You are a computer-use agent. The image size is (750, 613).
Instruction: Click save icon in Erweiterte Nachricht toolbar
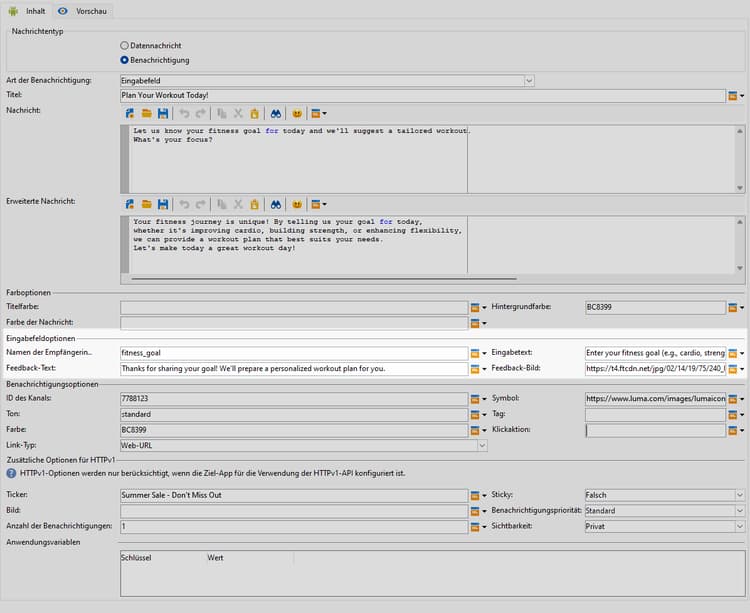[x=162, y=204]
